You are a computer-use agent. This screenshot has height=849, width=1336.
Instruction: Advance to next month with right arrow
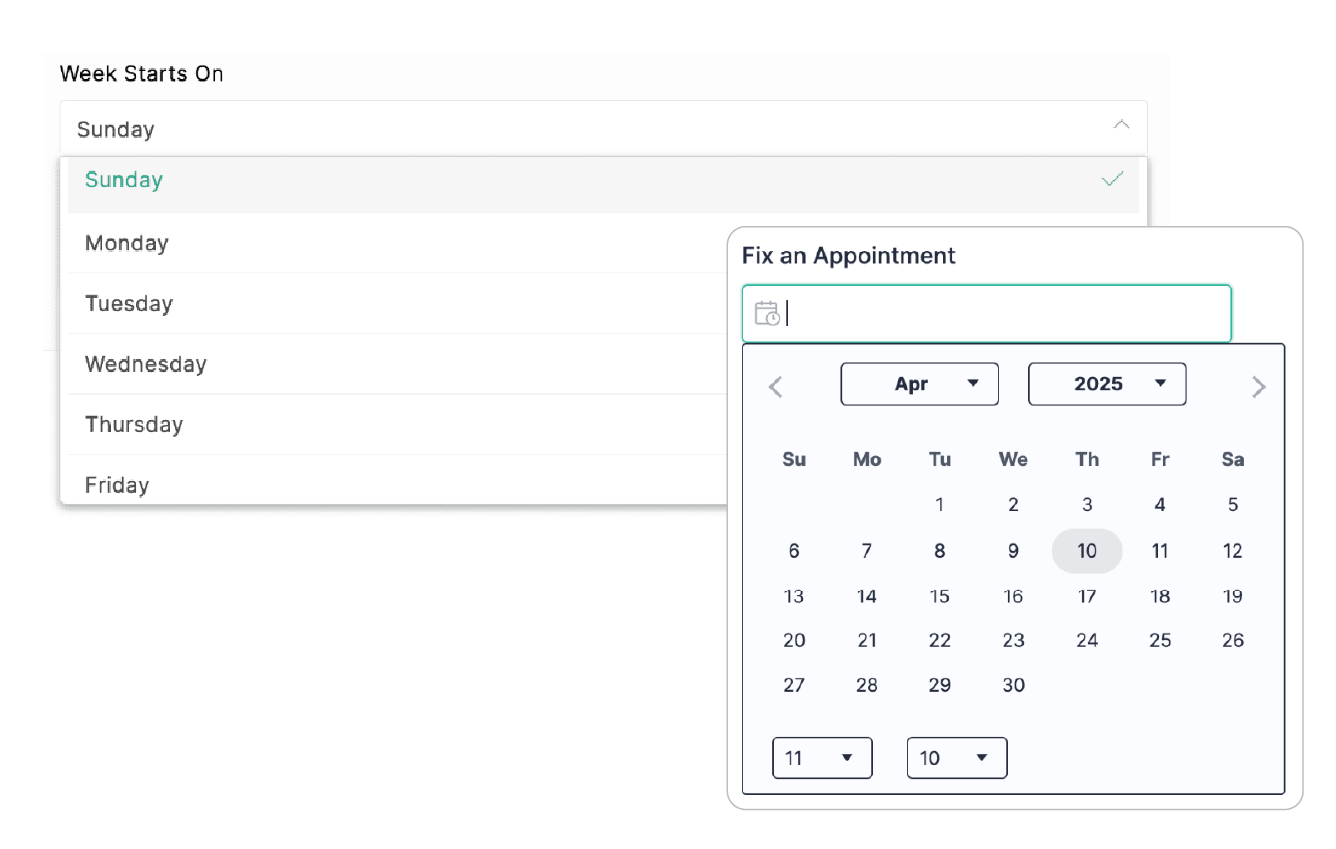tap(1259, 387)
